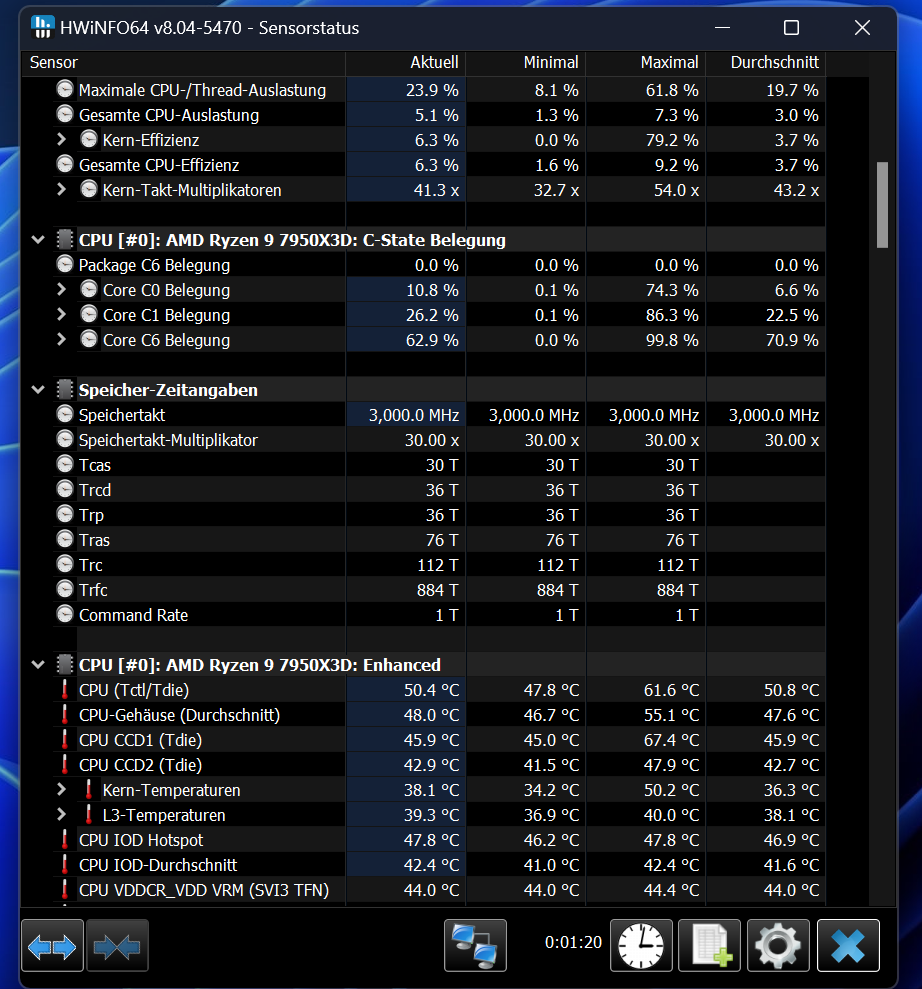Screen dimensions: 922x989
Task: Click gauge icon beside Trfc
Action: pos(65,589)
